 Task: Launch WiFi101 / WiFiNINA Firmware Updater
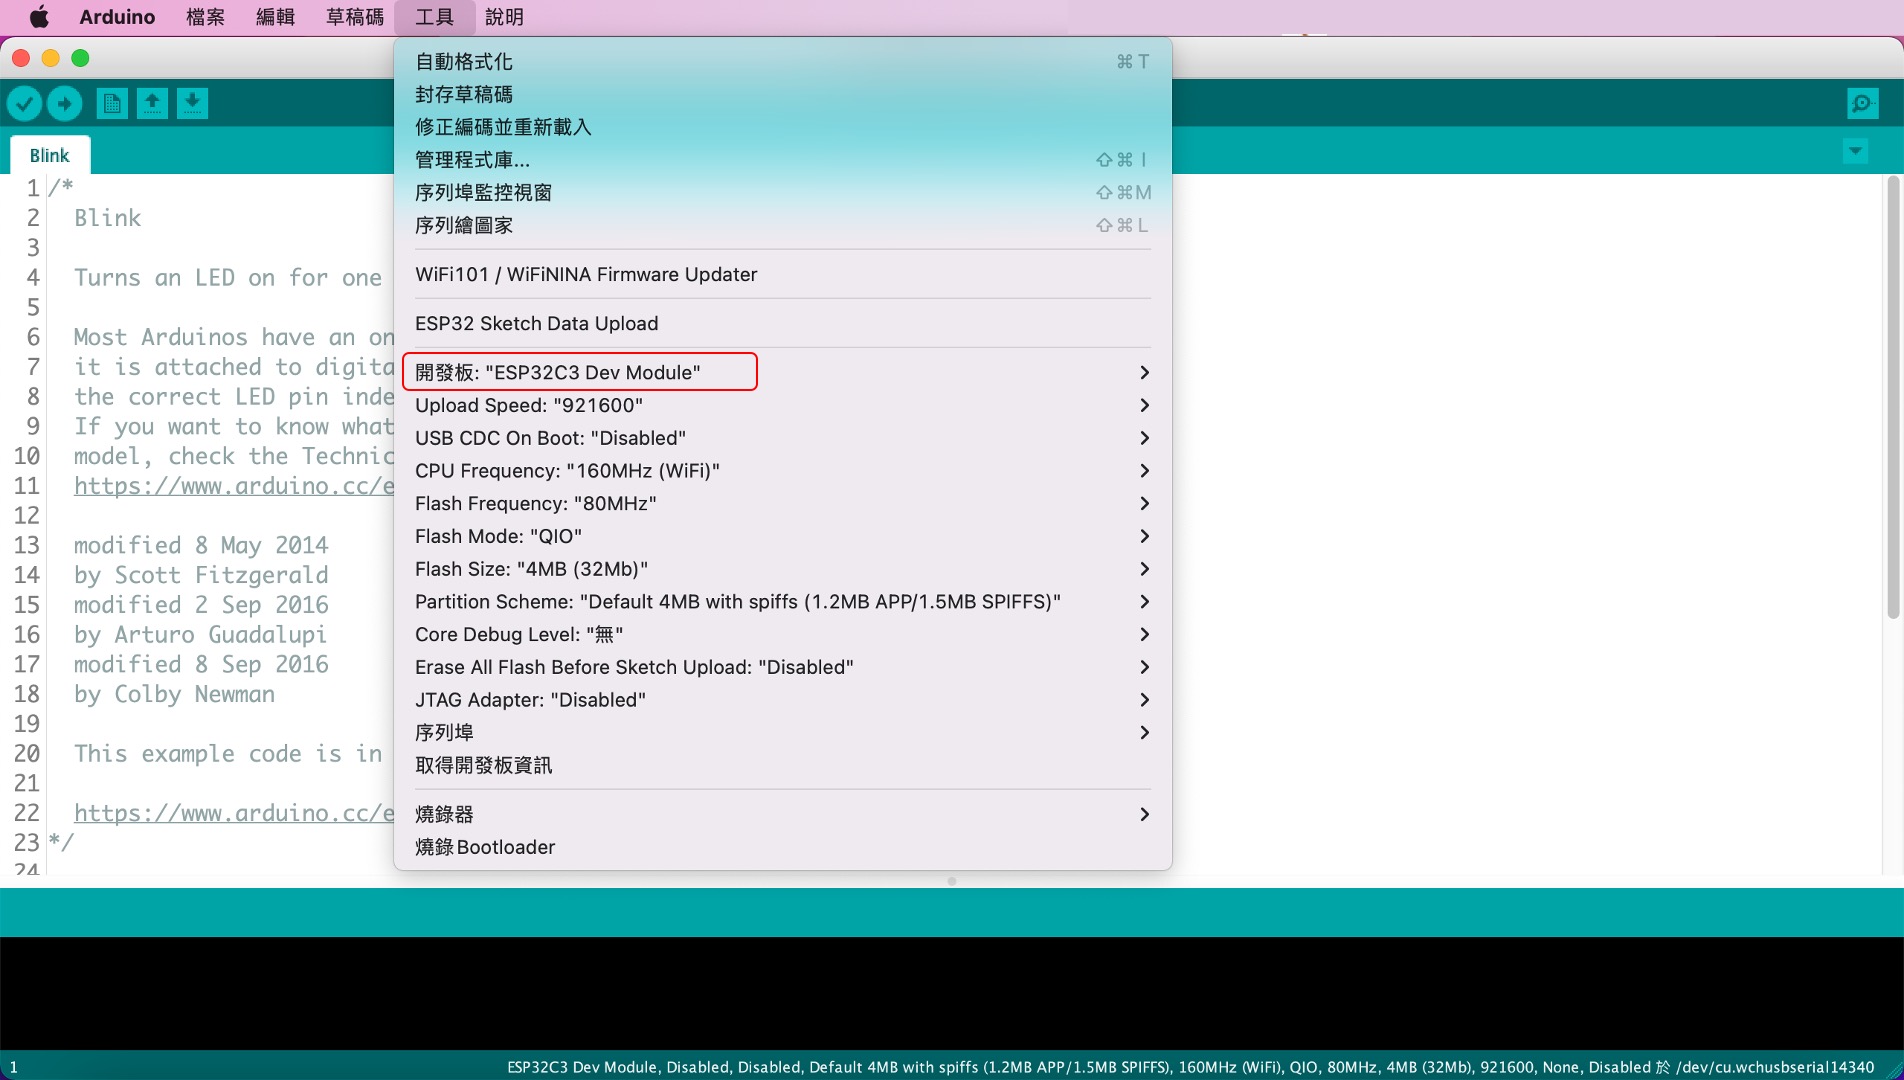783,274
